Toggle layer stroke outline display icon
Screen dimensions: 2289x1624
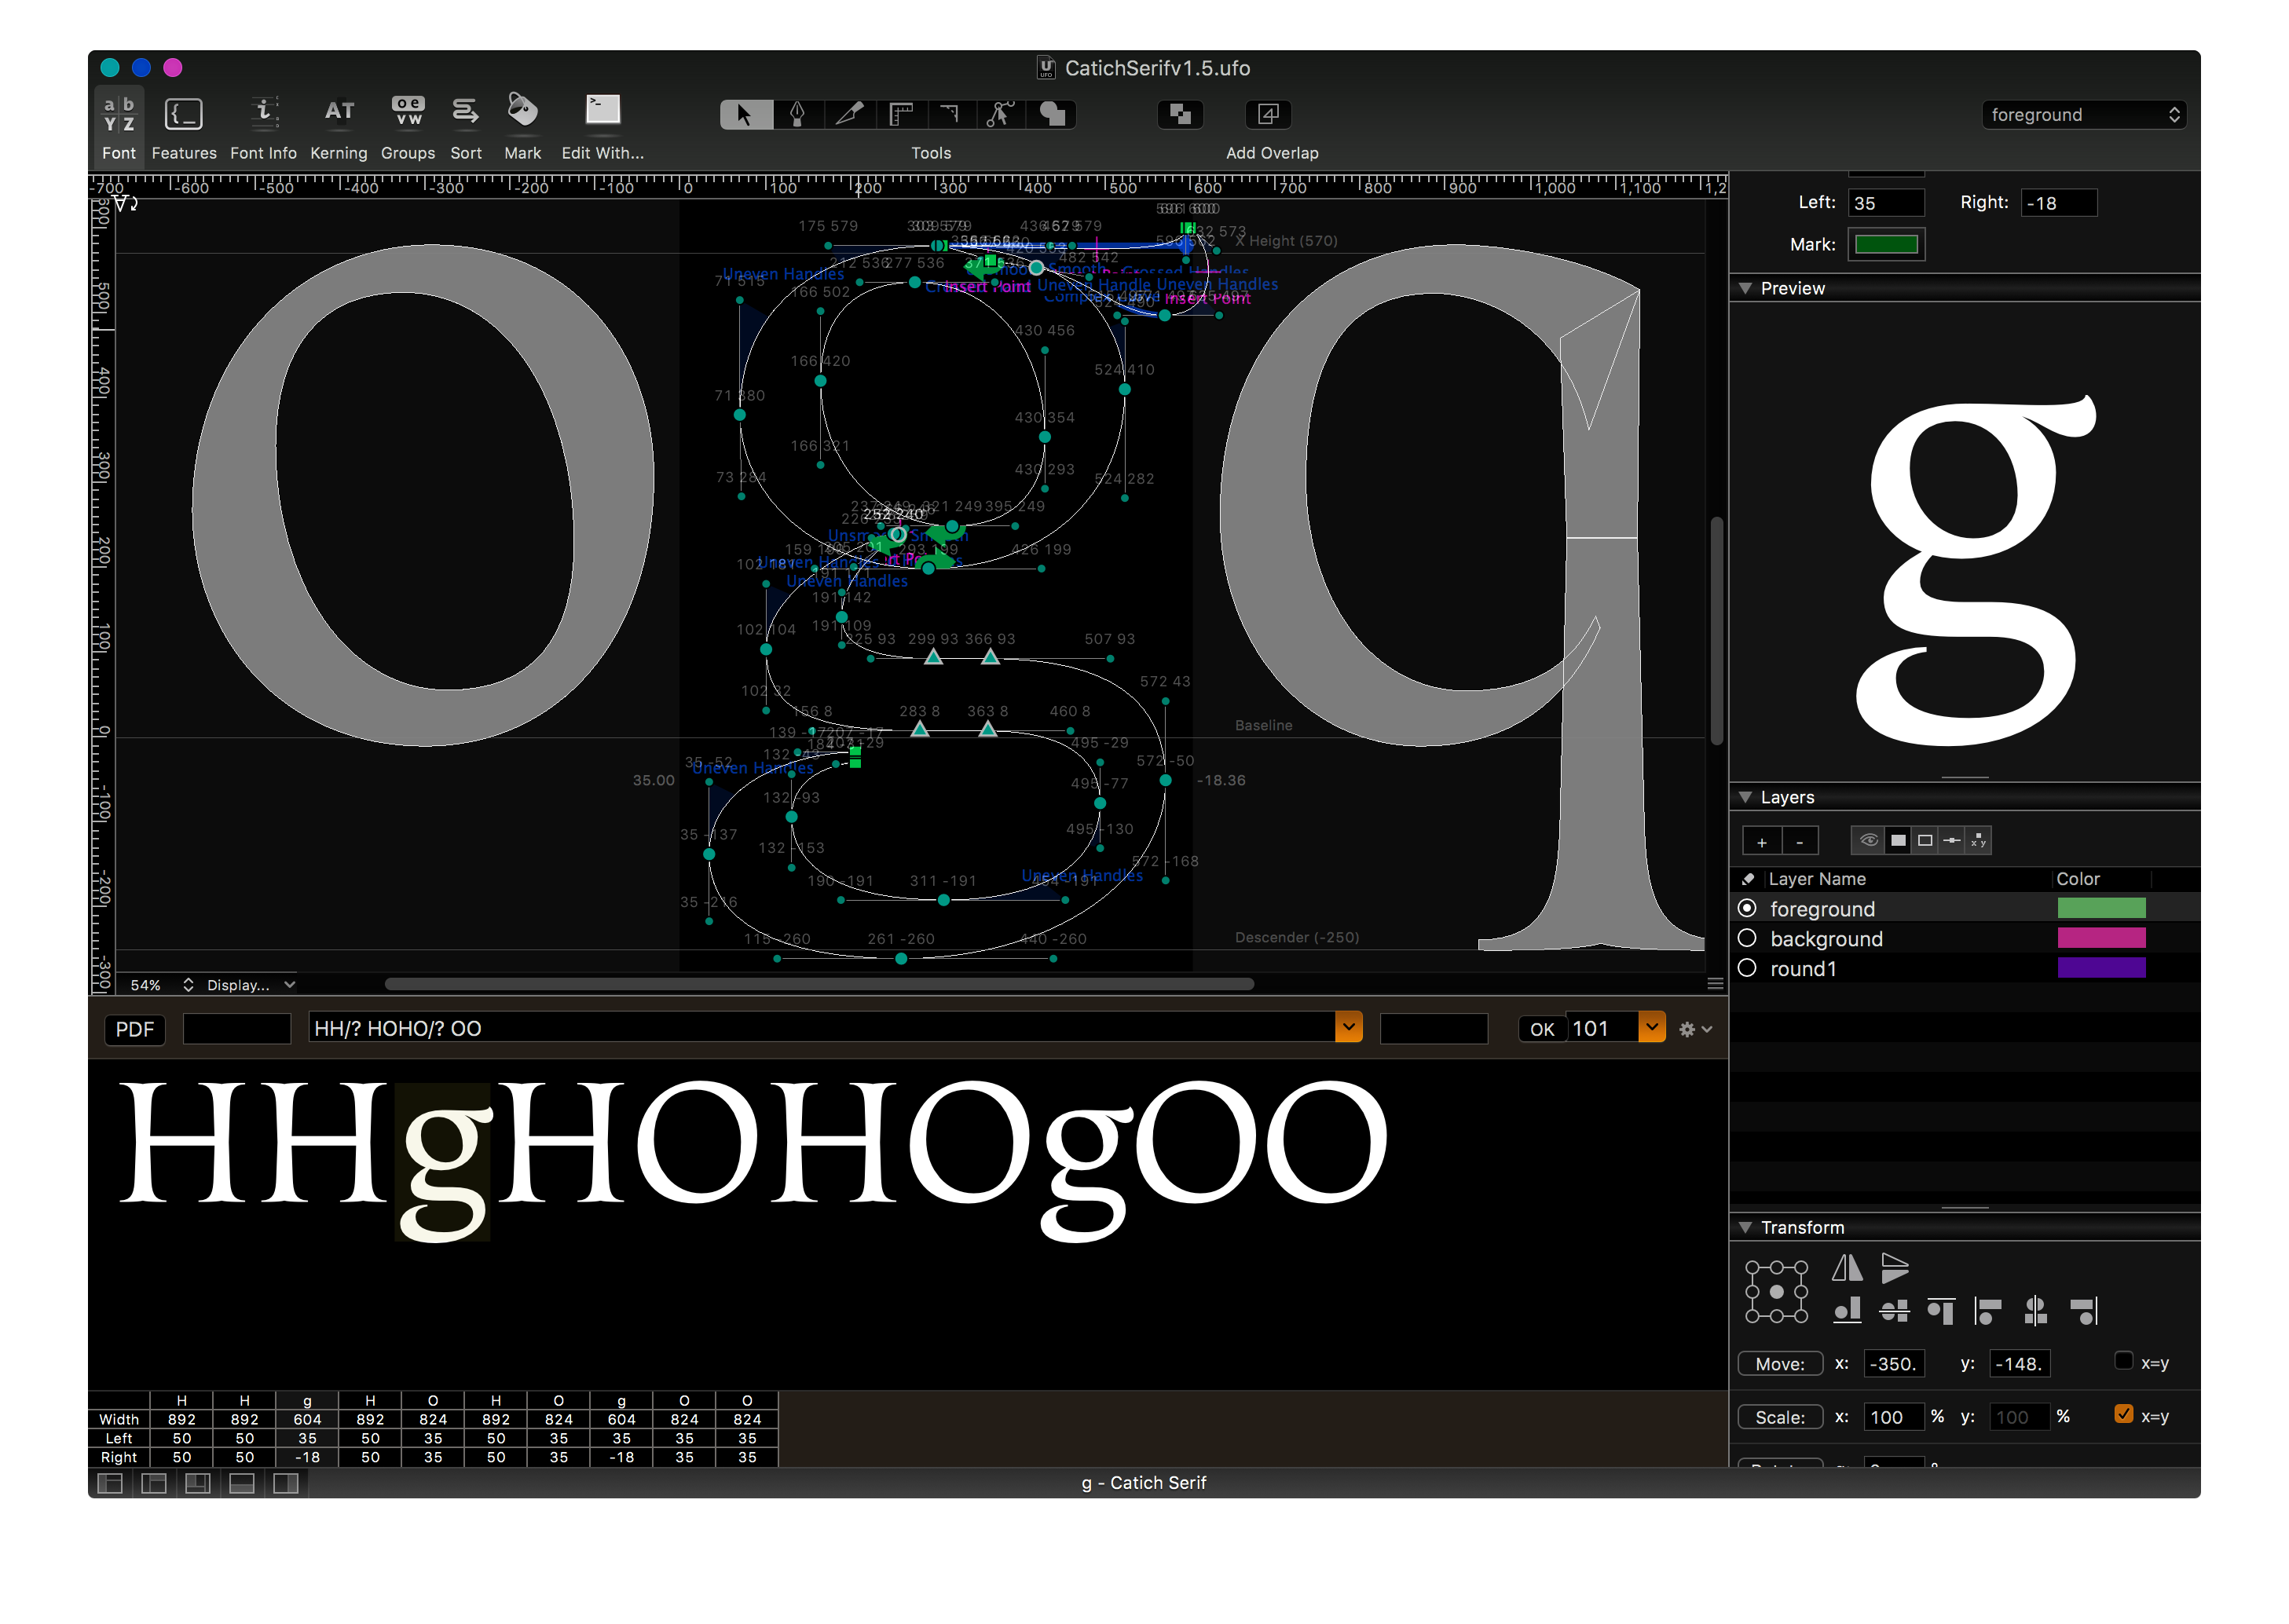[x=1925, y=841]
